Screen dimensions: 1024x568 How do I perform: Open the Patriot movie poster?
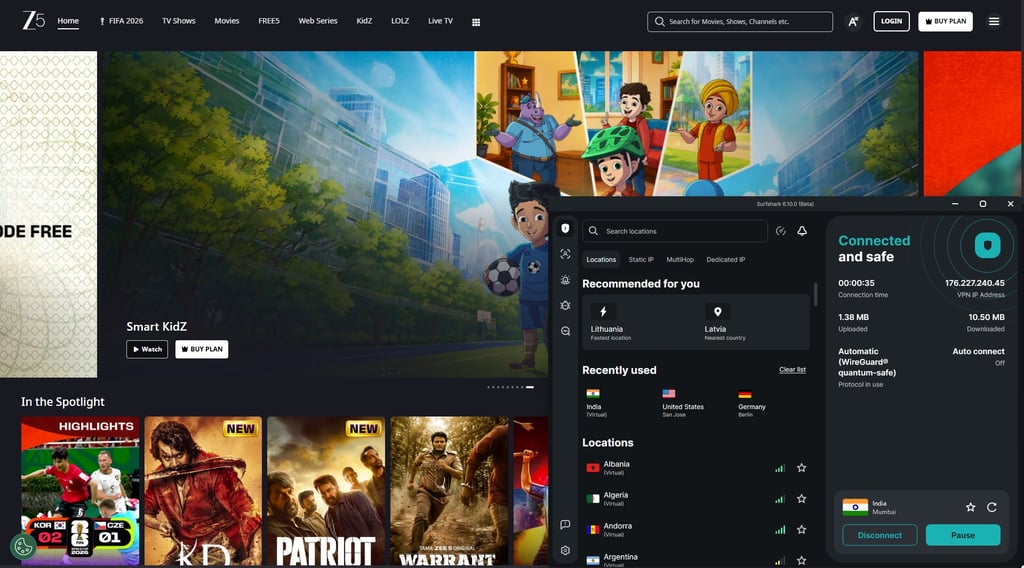pyautogui.click(x=326, y=491)
